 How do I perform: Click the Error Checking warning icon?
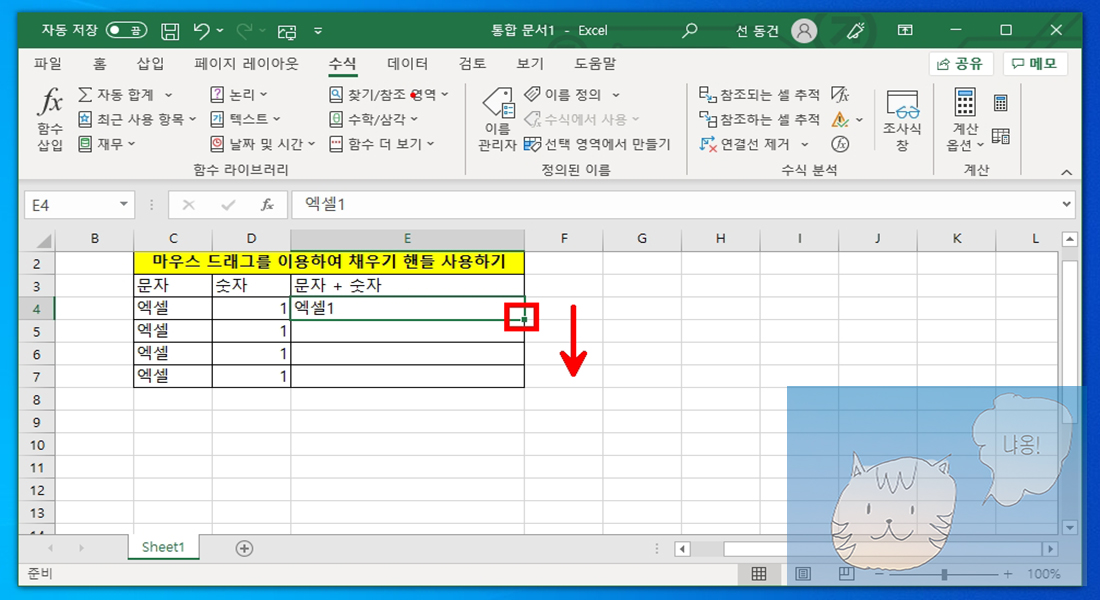(x=840, y=119)
